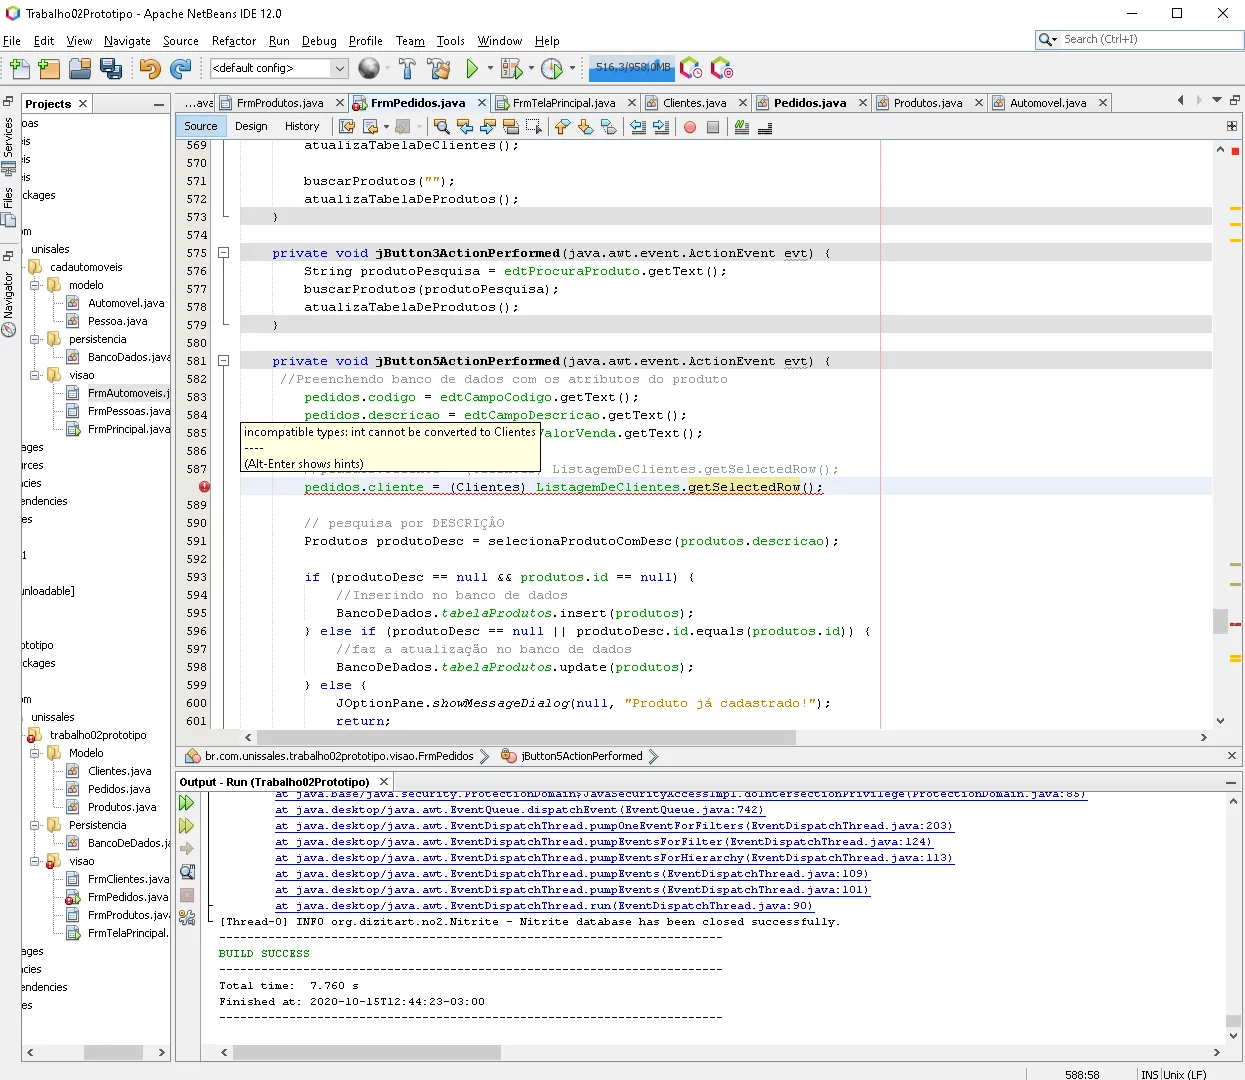Click the Run Project green arrow
The image size is (1245, 1080).
coord(472,69)
